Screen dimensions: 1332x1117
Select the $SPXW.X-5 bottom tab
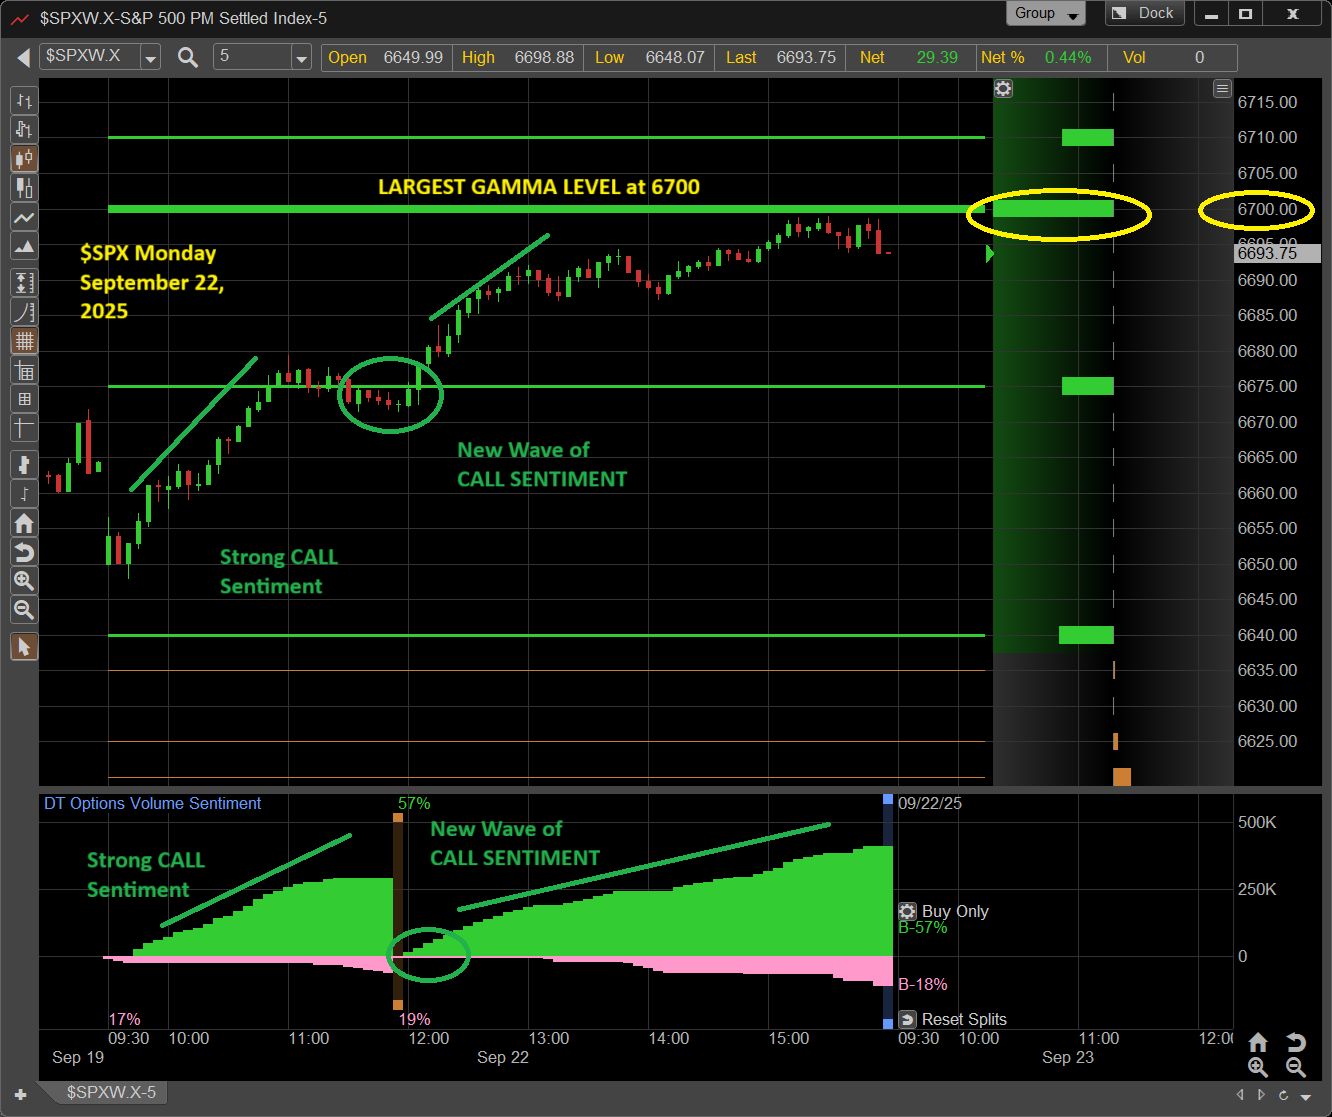pos(110,1092)
